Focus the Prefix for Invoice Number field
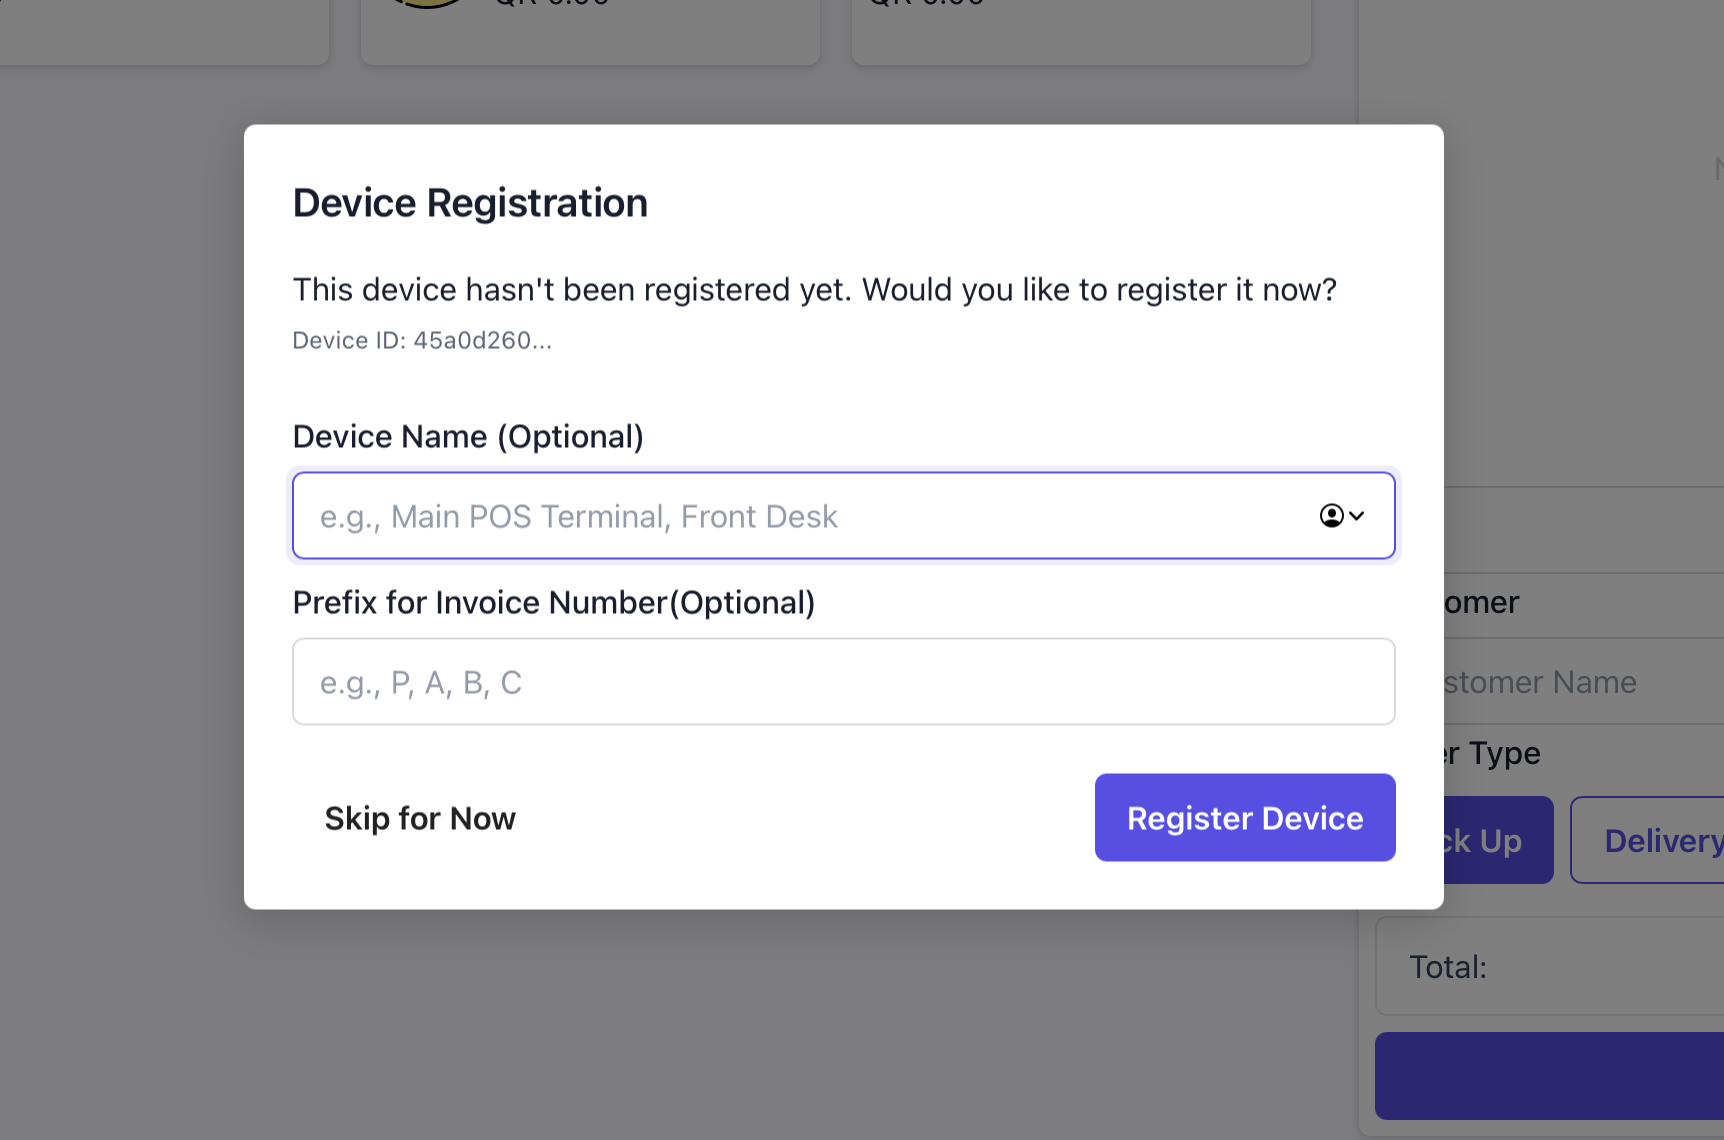Image resolution: width=1724 pixels, height=1140 pixels. [843, 682]
